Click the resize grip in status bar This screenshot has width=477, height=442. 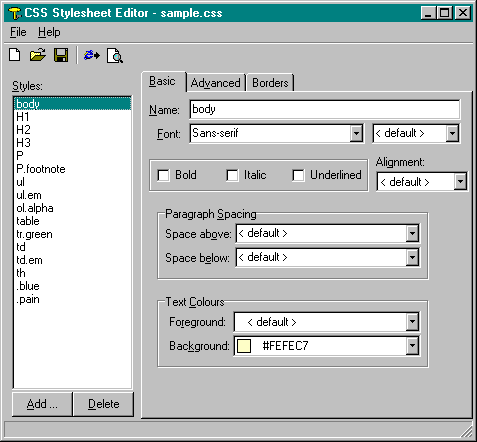tap(467, 431)
